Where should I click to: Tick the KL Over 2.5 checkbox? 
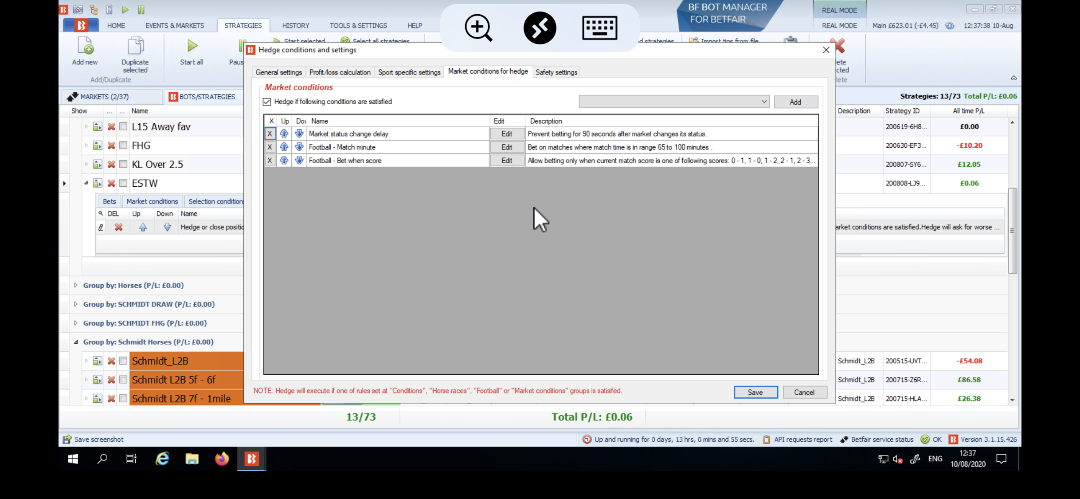click(123, 164)
